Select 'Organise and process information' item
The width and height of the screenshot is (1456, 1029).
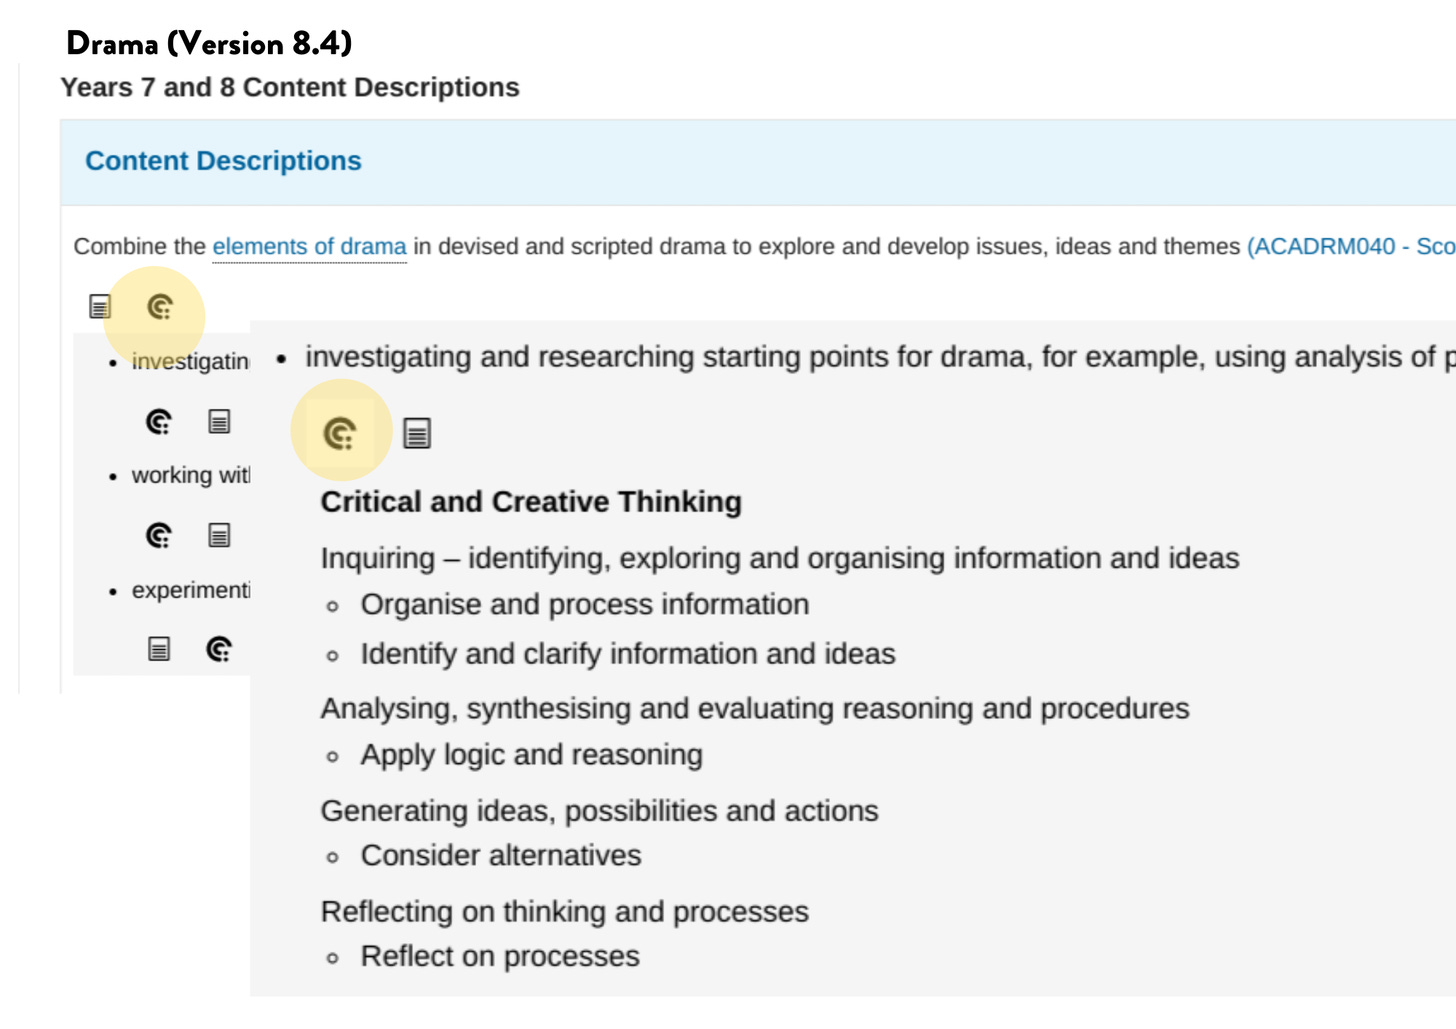click(x=584, y=605)
